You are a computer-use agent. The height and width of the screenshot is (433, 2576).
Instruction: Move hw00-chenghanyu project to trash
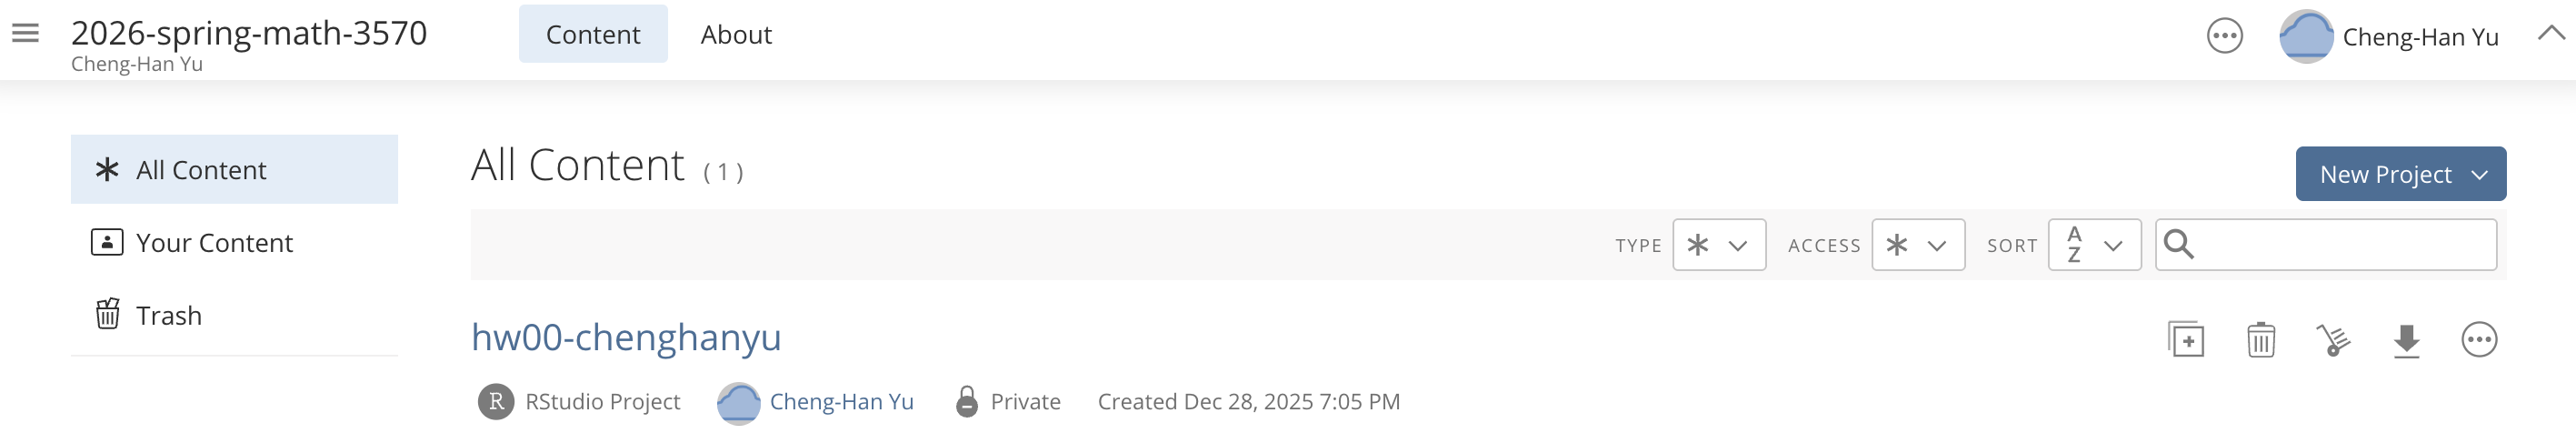pos(2260,340)
